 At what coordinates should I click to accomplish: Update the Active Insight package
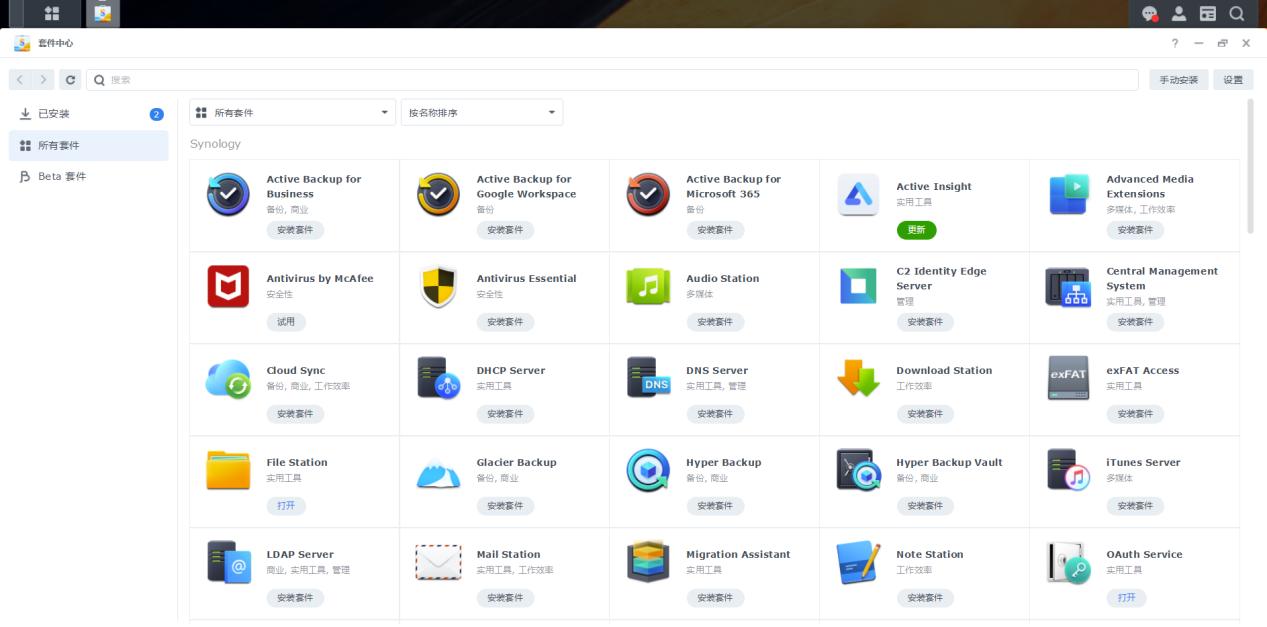pyautogui.click(x=916, y=230)
